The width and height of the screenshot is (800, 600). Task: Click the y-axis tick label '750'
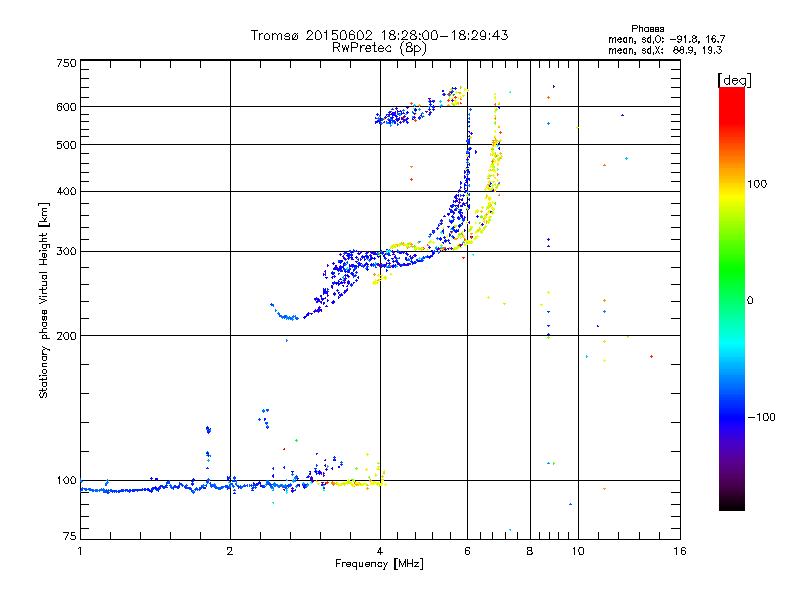tap(66, 63)
